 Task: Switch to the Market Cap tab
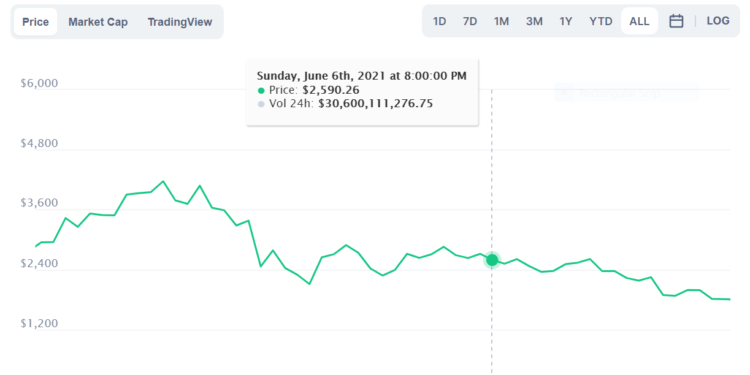98,22
